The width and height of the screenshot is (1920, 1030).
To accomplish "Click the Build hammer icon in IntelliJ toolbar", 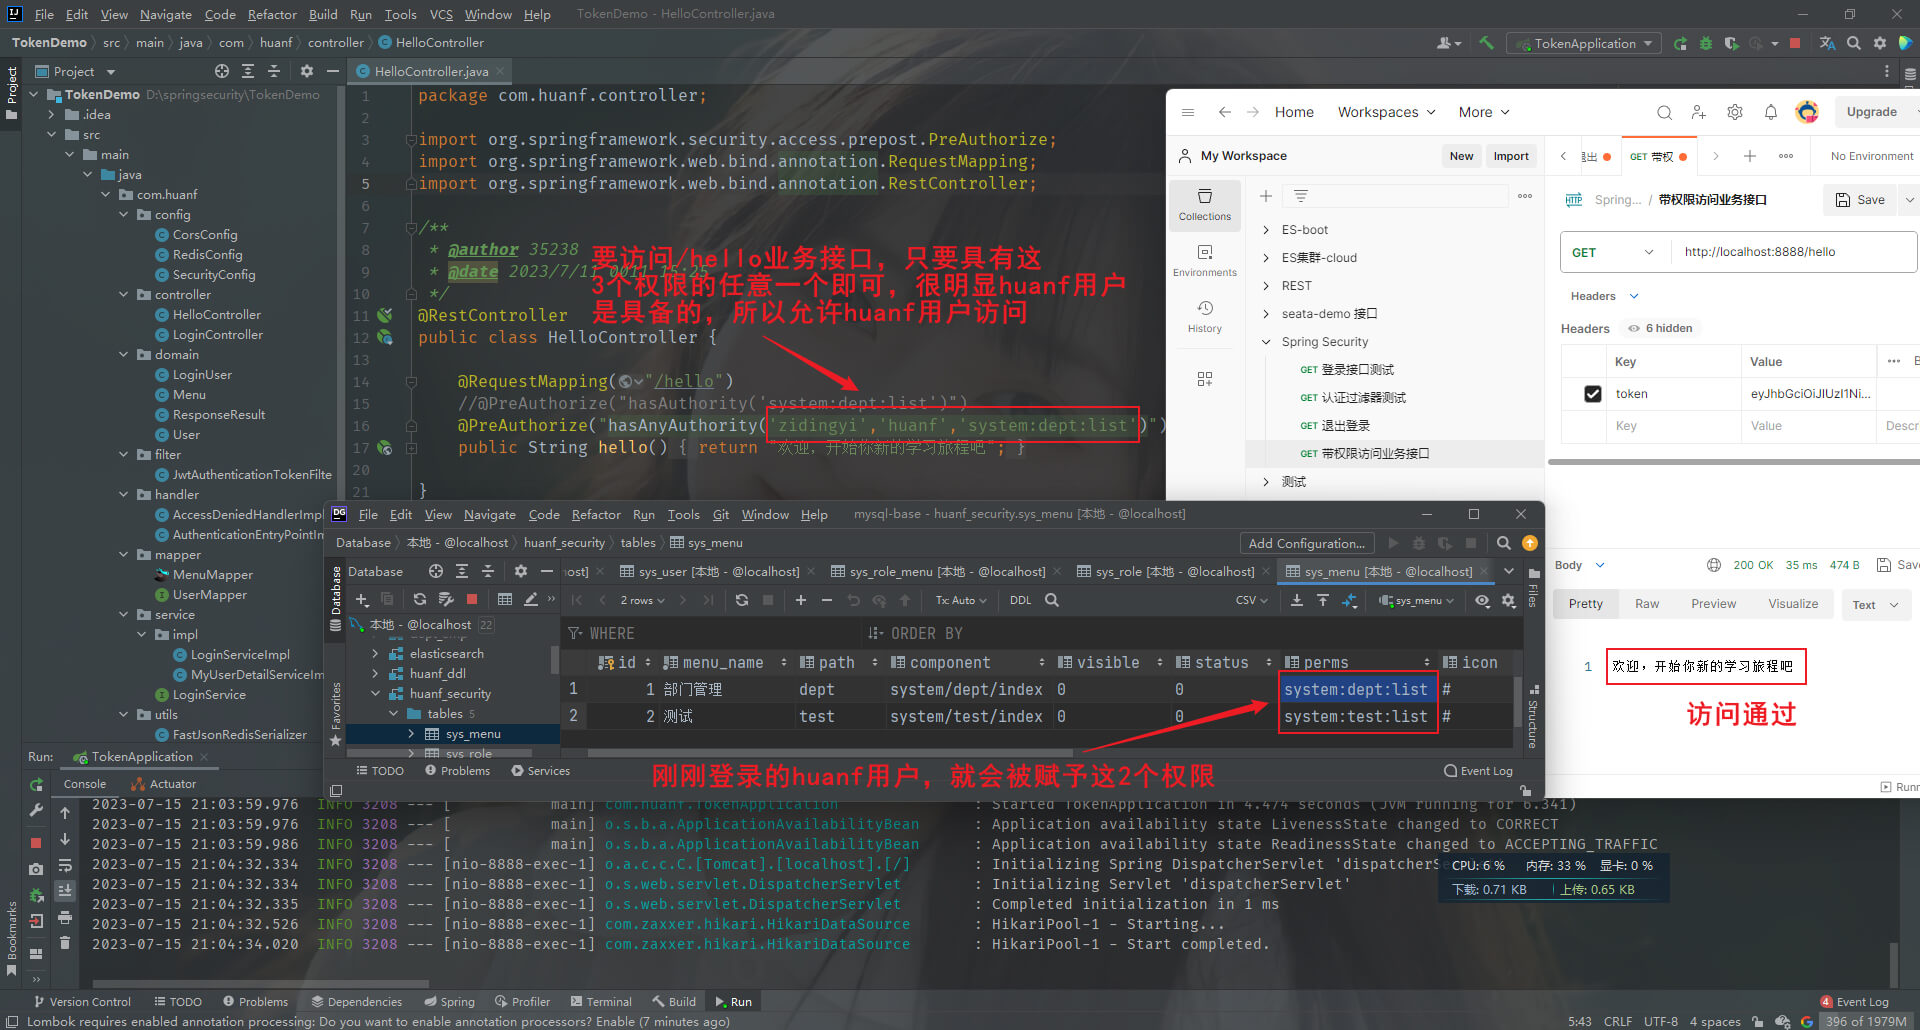I will click(x=1487, y=43).
